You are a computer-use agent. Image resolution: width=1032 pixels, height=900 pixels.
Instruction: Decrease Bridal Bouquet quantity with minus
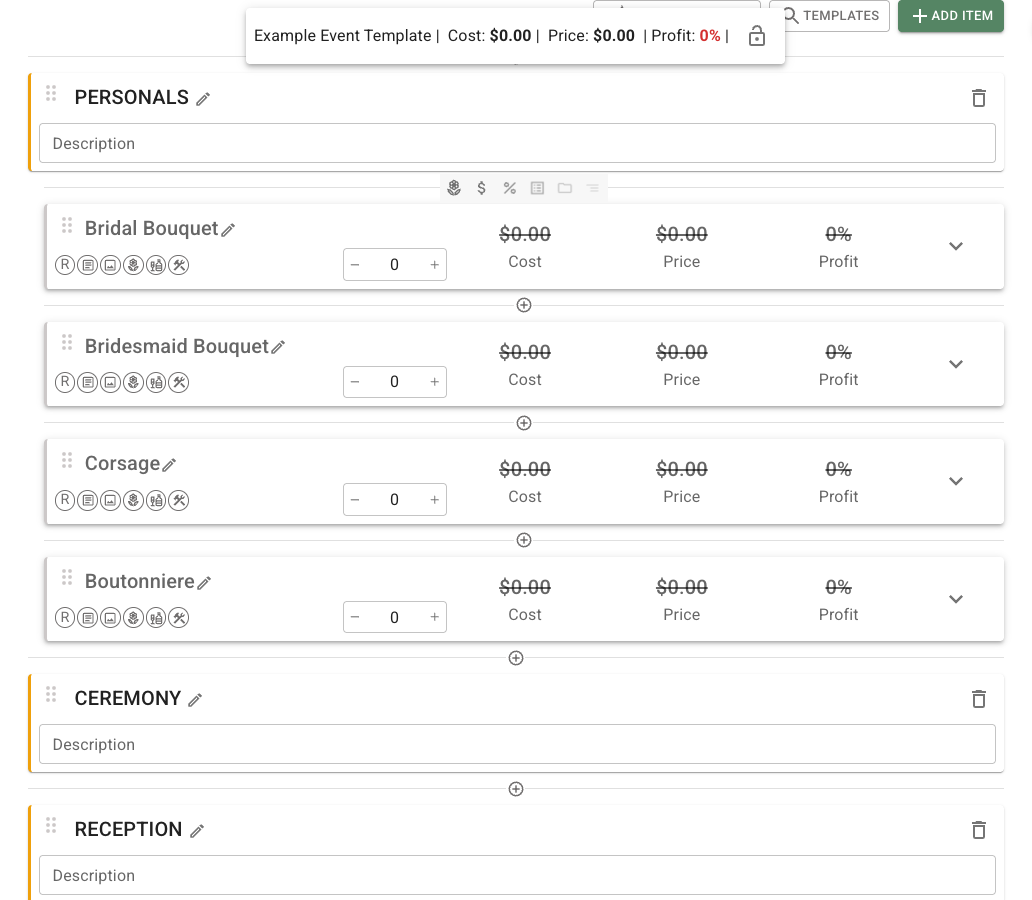click(x=355, y=265)
